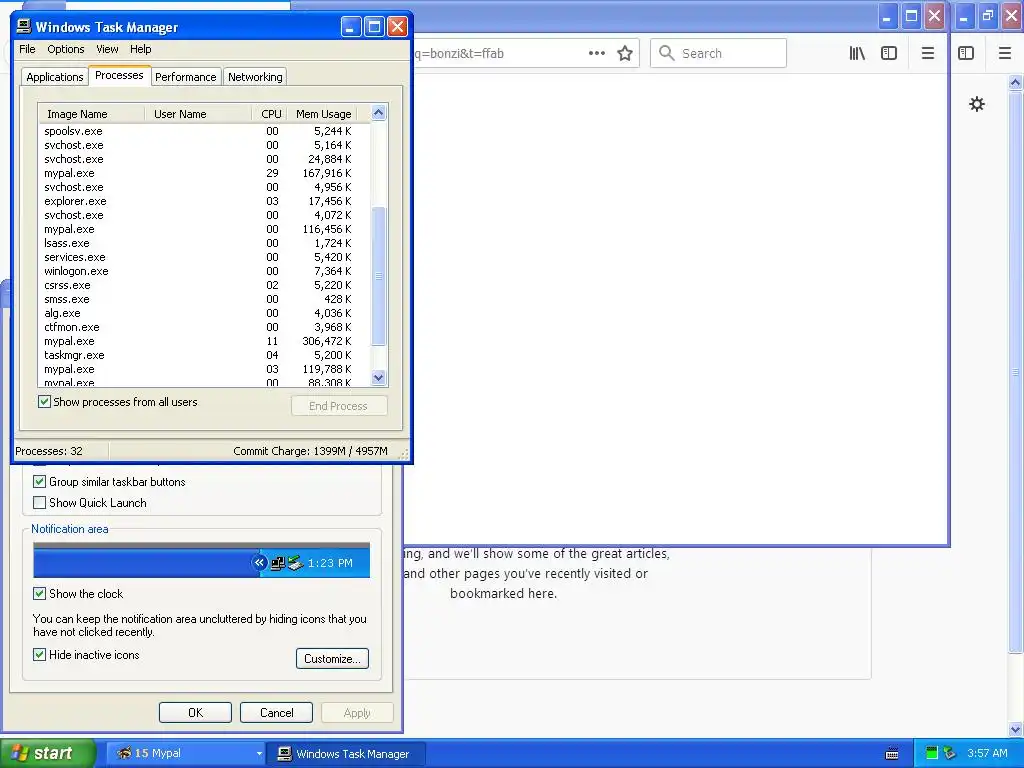1024x768 pixels.
Task: Toggle the sidebar icon in front browser
Action: [889, 54]
